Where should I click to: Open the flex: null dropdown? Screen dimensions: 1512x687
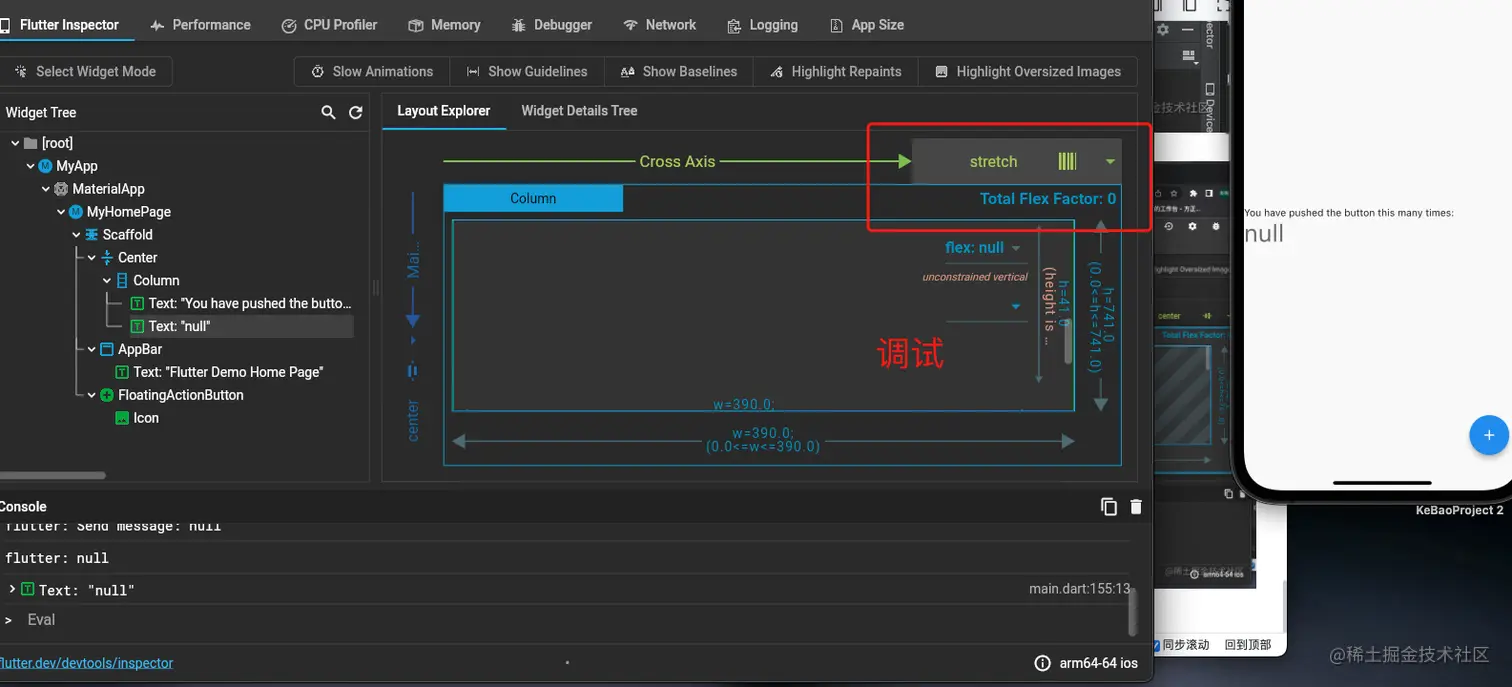(x=983, y=248)
